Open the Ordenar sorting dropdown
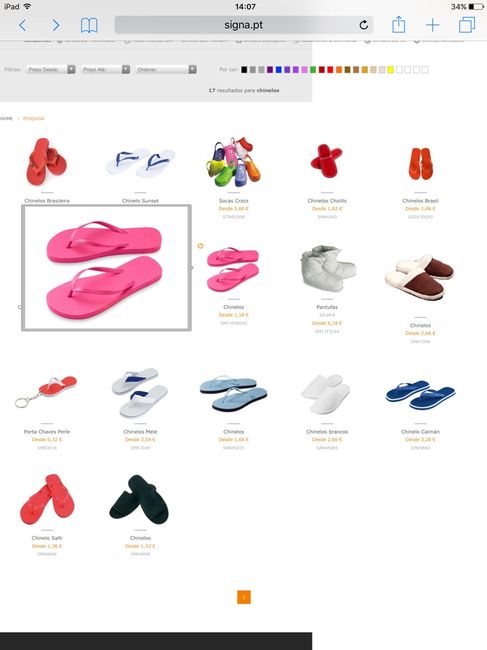 (166, 69)
